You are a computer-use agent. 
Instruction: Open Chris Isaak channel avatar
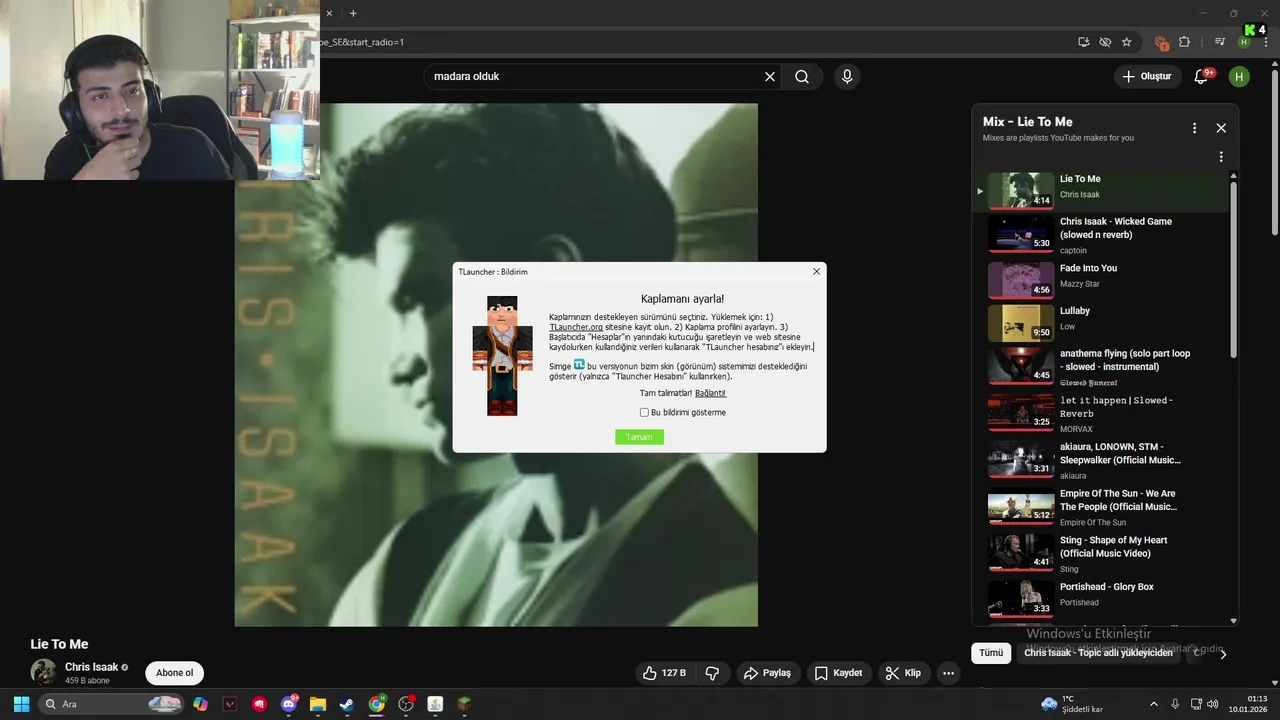pyautogui.click(x=43, y=672)
